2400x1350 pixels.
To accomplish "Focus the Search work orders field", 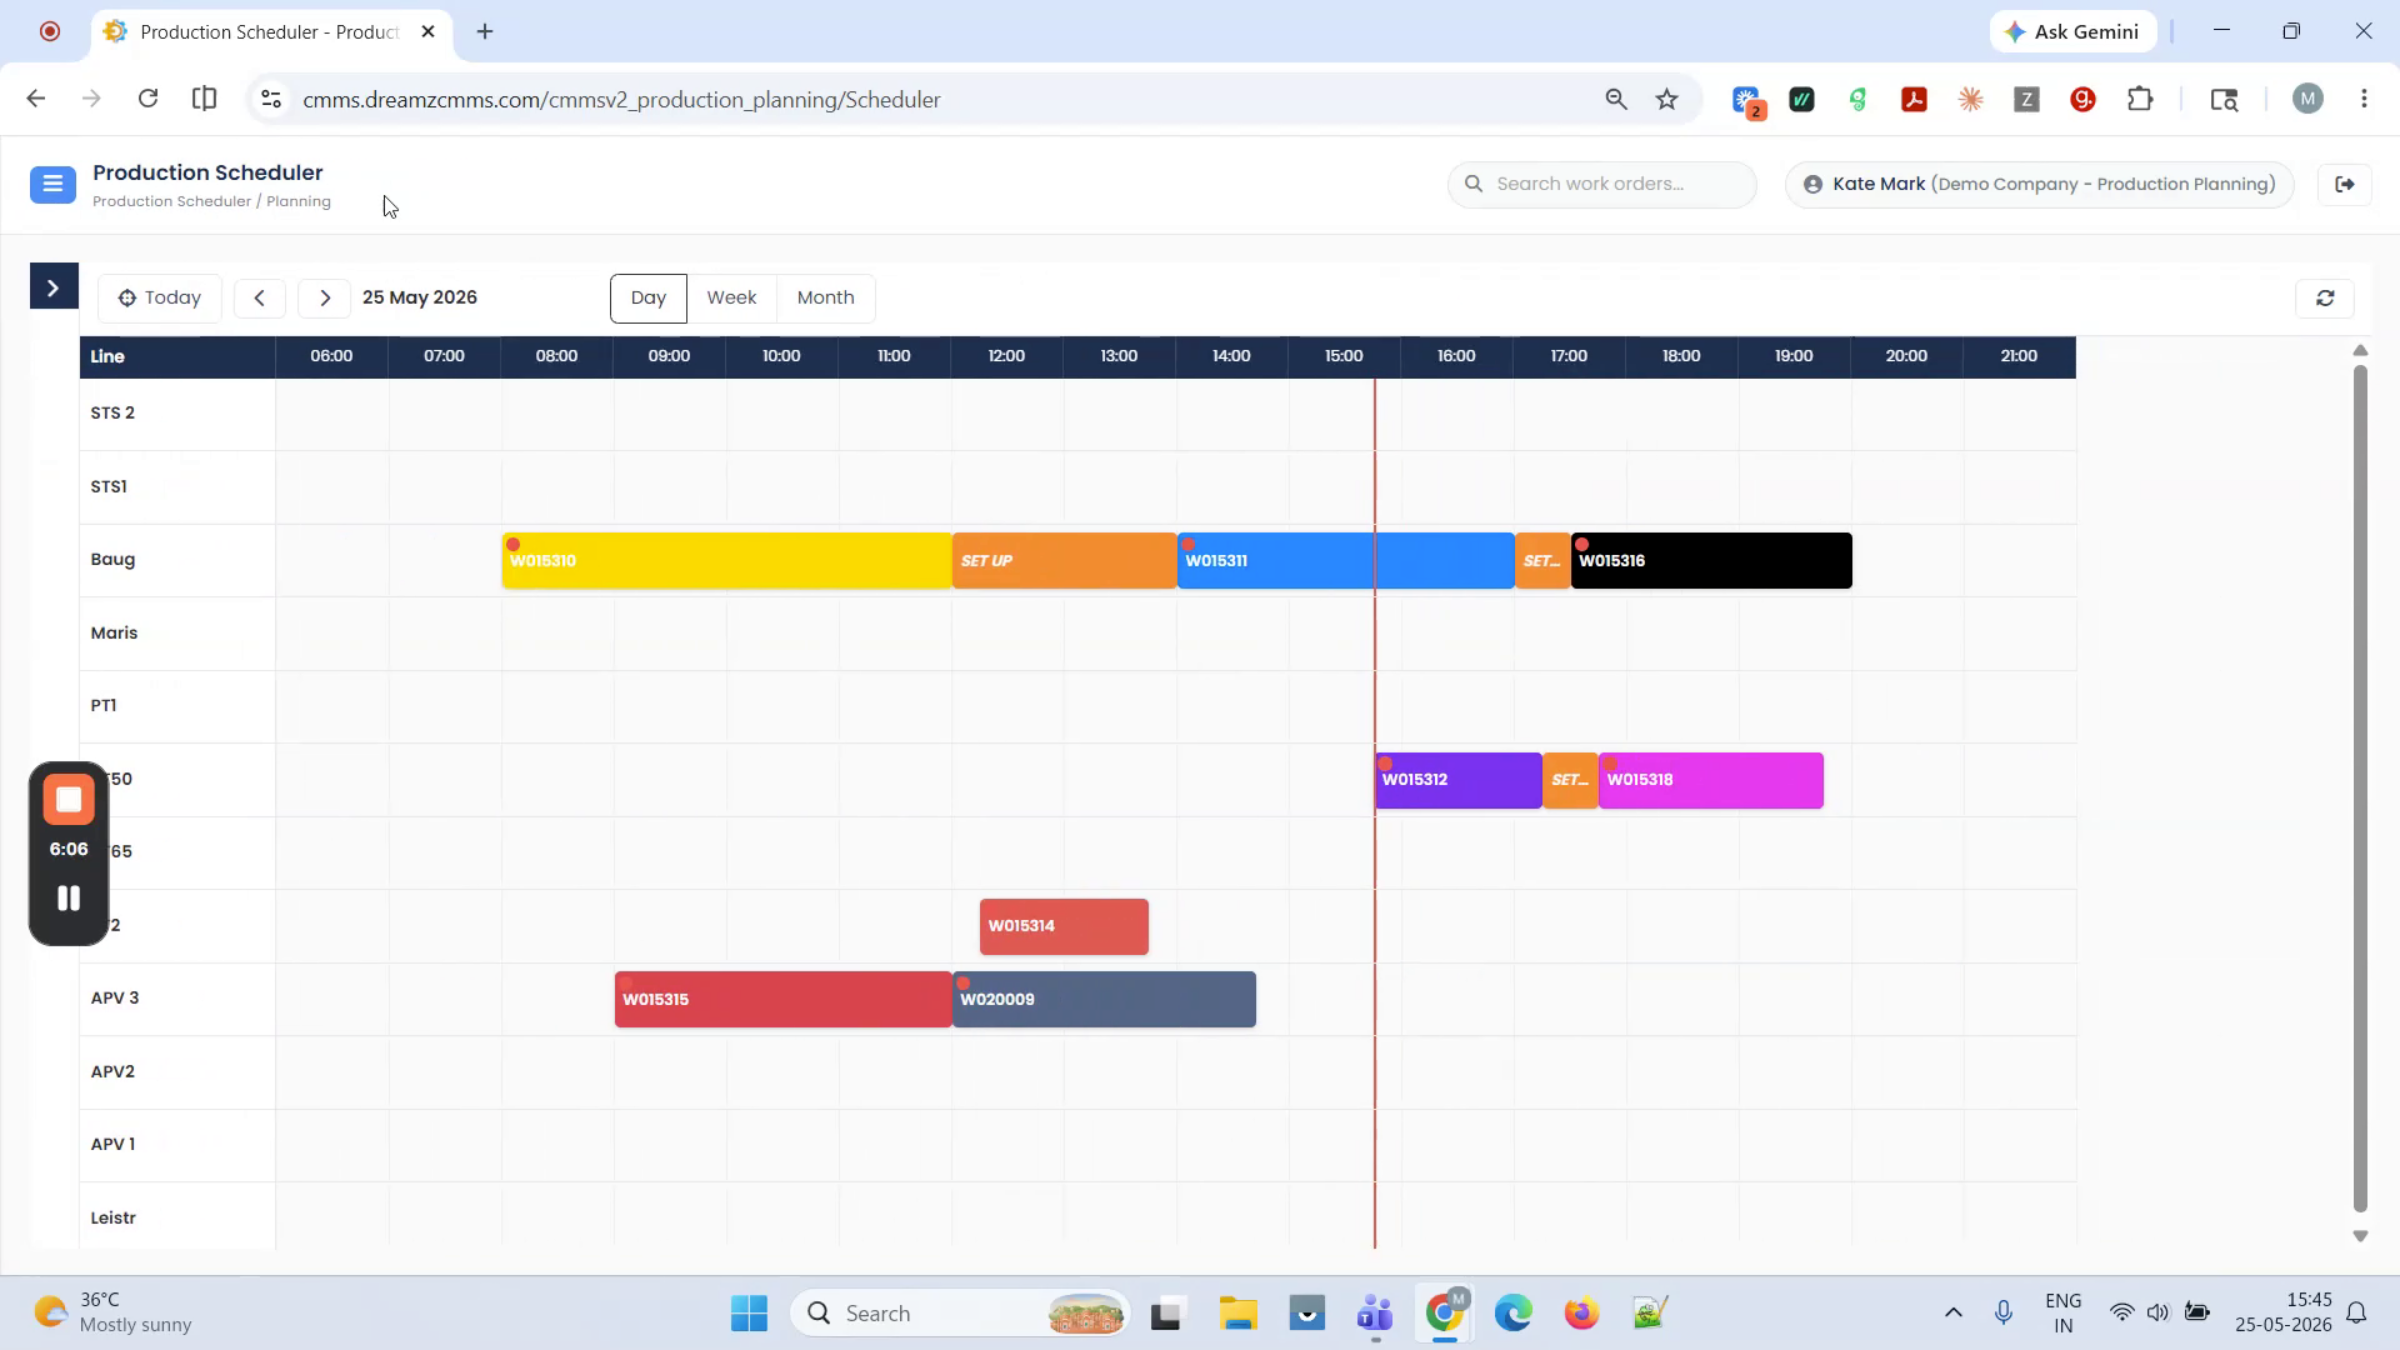I will [1602, 184].
